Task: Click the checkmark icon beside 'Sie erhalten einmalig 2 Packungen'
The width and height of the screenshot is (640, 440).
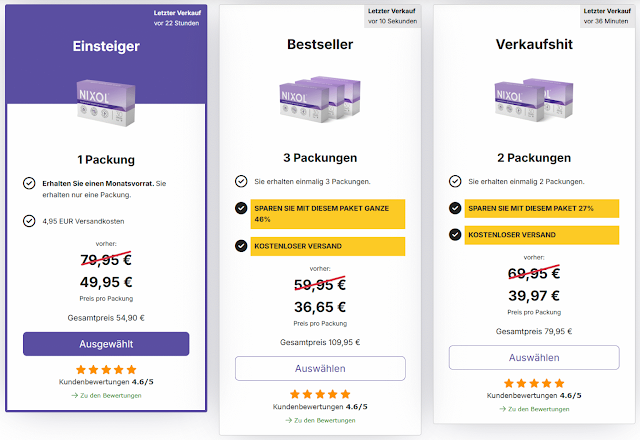Action: click(x=455, y=181)
